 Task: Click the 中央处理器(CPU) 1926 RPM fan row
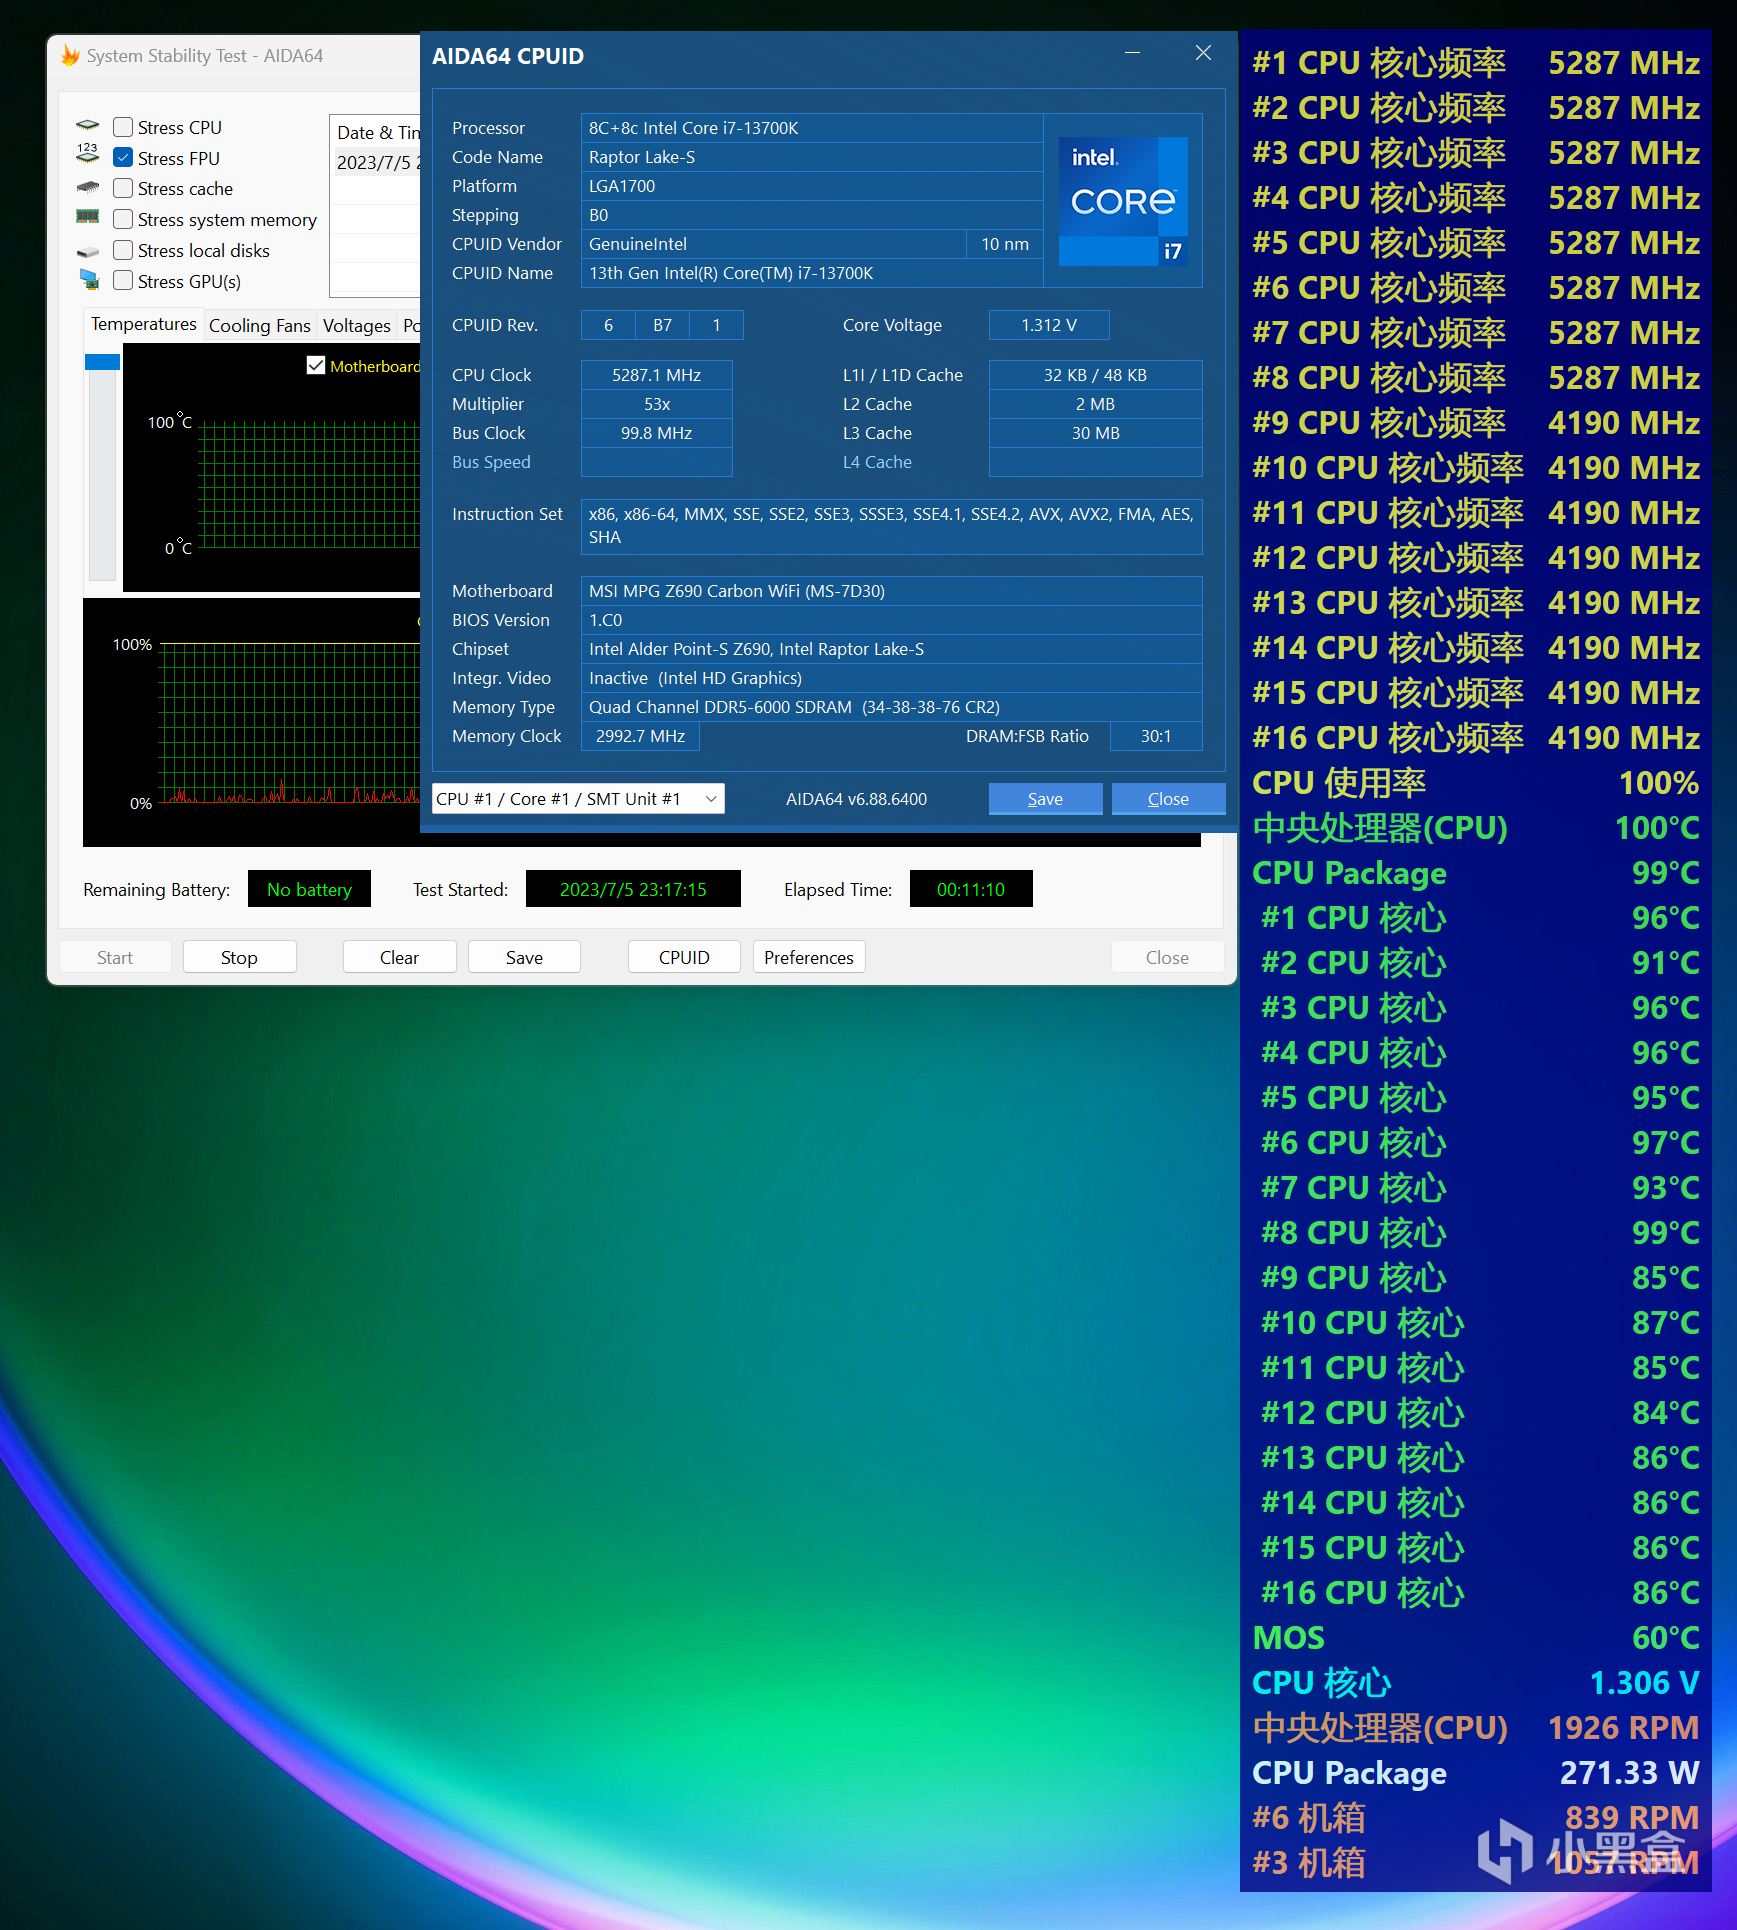pyautogui.click(x=1476, y=1728)
